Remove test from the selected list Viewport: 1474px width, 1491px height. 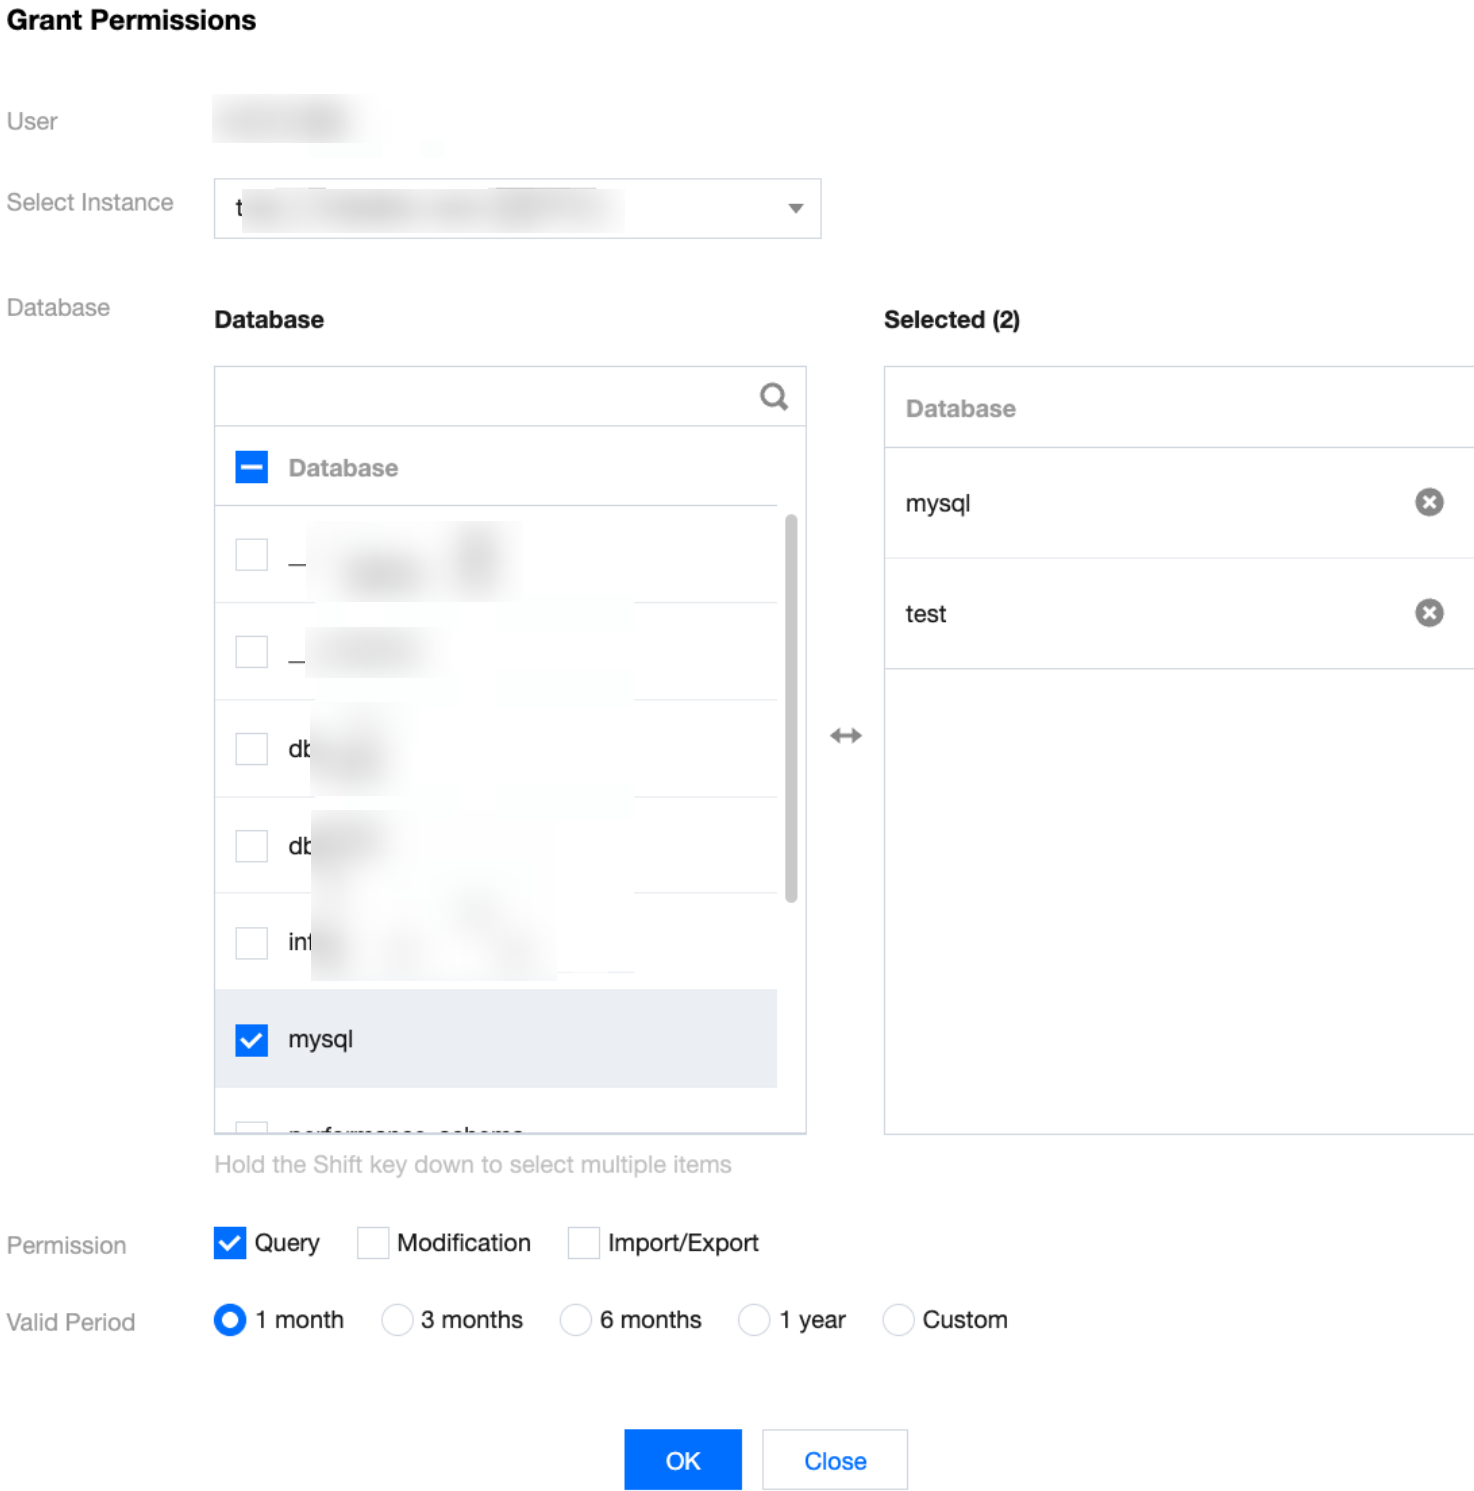coord(1428,613)
